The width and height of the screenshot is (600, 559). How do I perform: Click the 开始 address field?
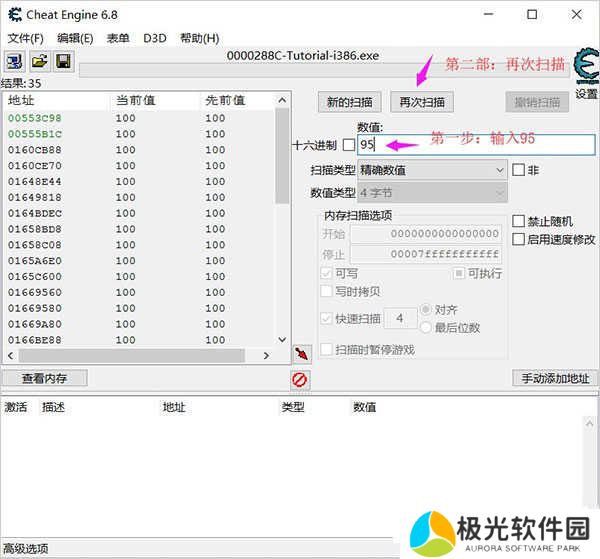pyautogui.click(x=426, y=233)
